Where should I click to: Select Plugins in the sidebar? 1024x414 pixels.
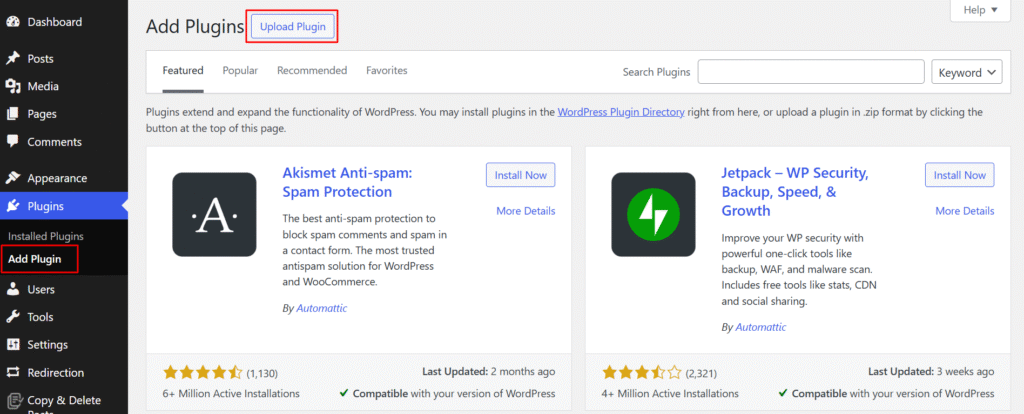click(x=64, y=206)
